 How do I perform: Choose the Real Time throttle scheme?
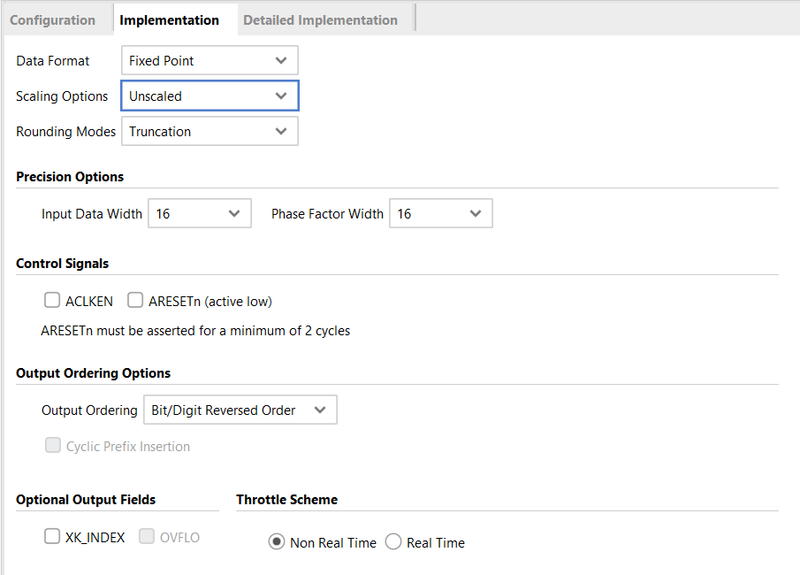click(x=393, y=542)
